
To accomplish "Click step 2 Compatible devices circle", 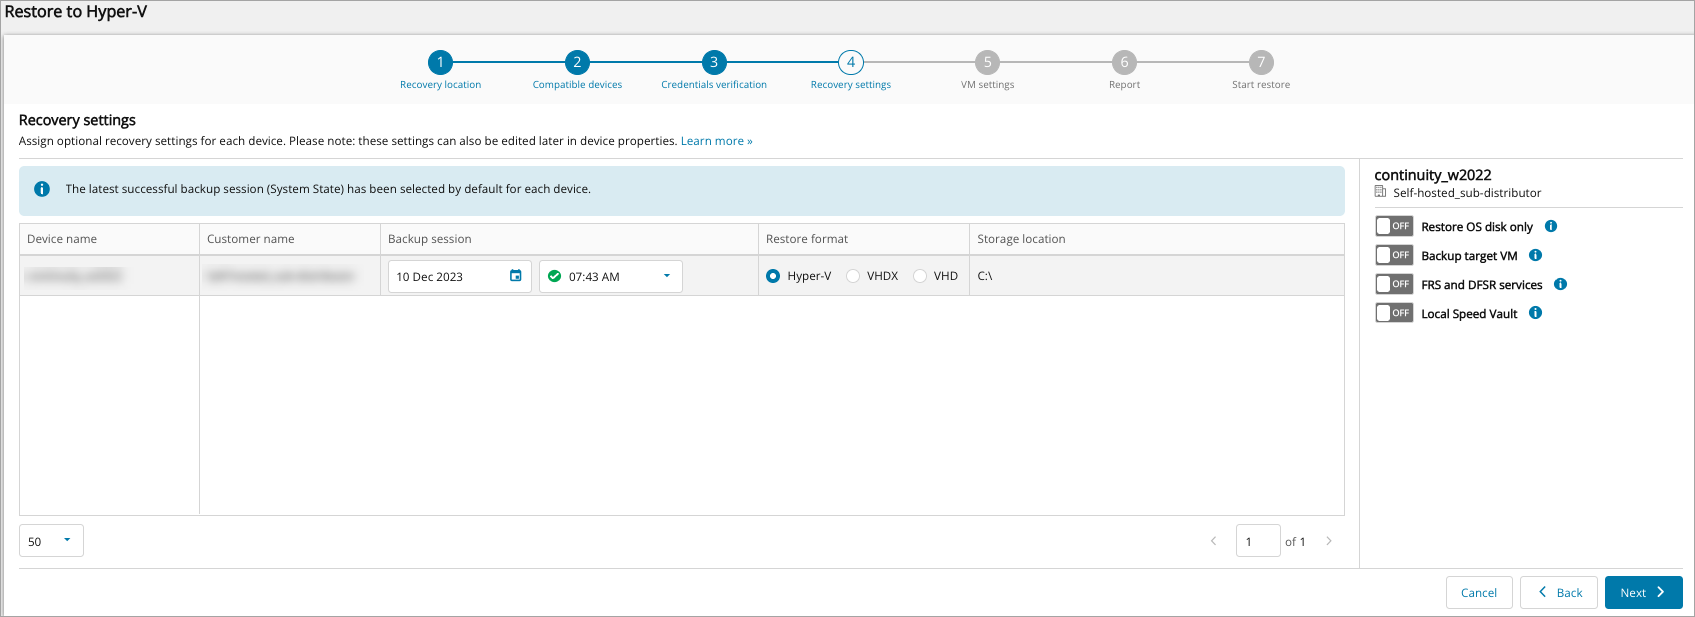I will pos(577,62).
